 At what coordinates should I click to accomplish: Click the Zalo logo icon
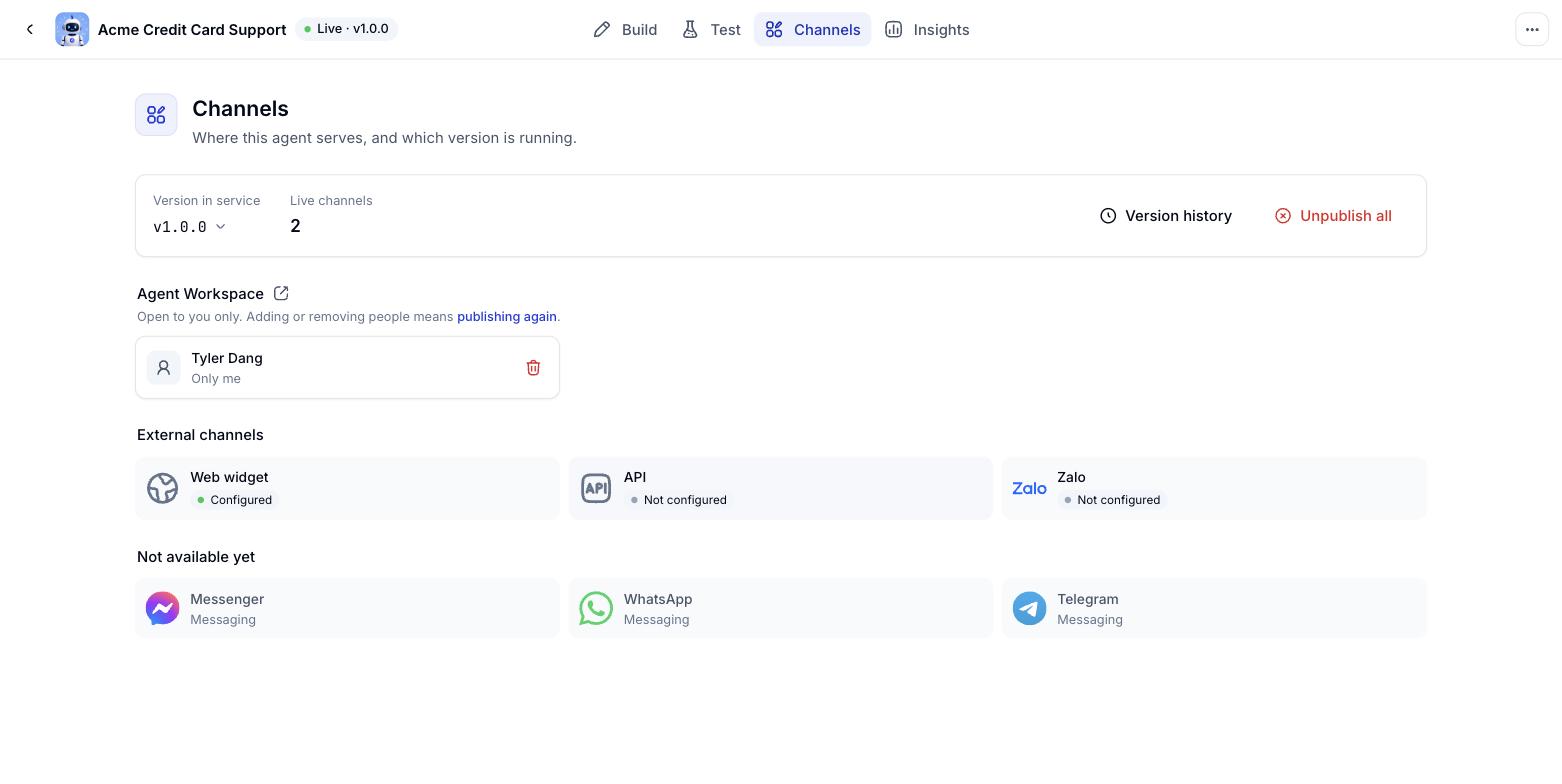(1029, 488)
